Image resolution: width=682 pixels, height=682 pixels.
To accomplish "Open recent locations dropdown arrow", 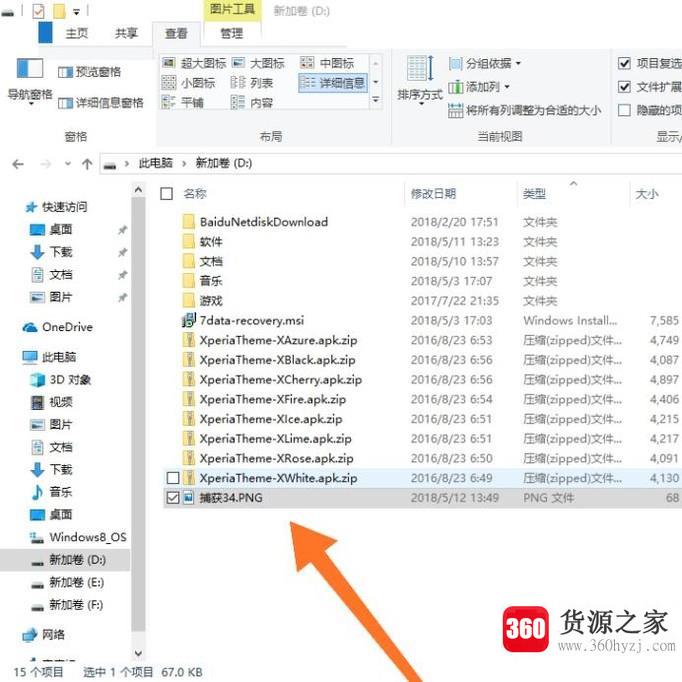I will (x=68, y=164).
